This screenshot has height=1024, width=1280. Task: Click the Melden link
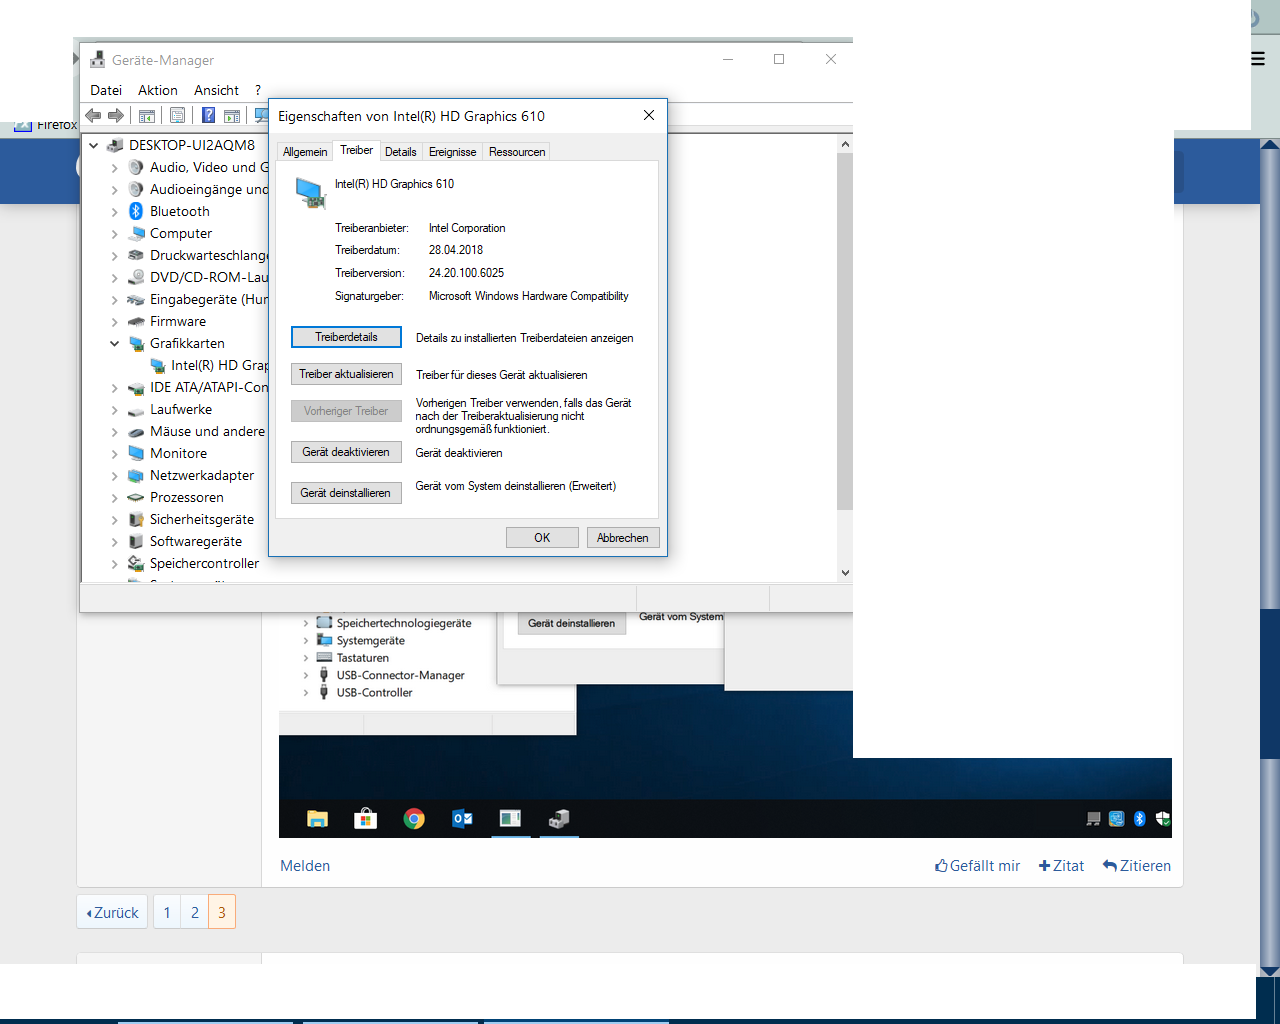pos(305,866)
